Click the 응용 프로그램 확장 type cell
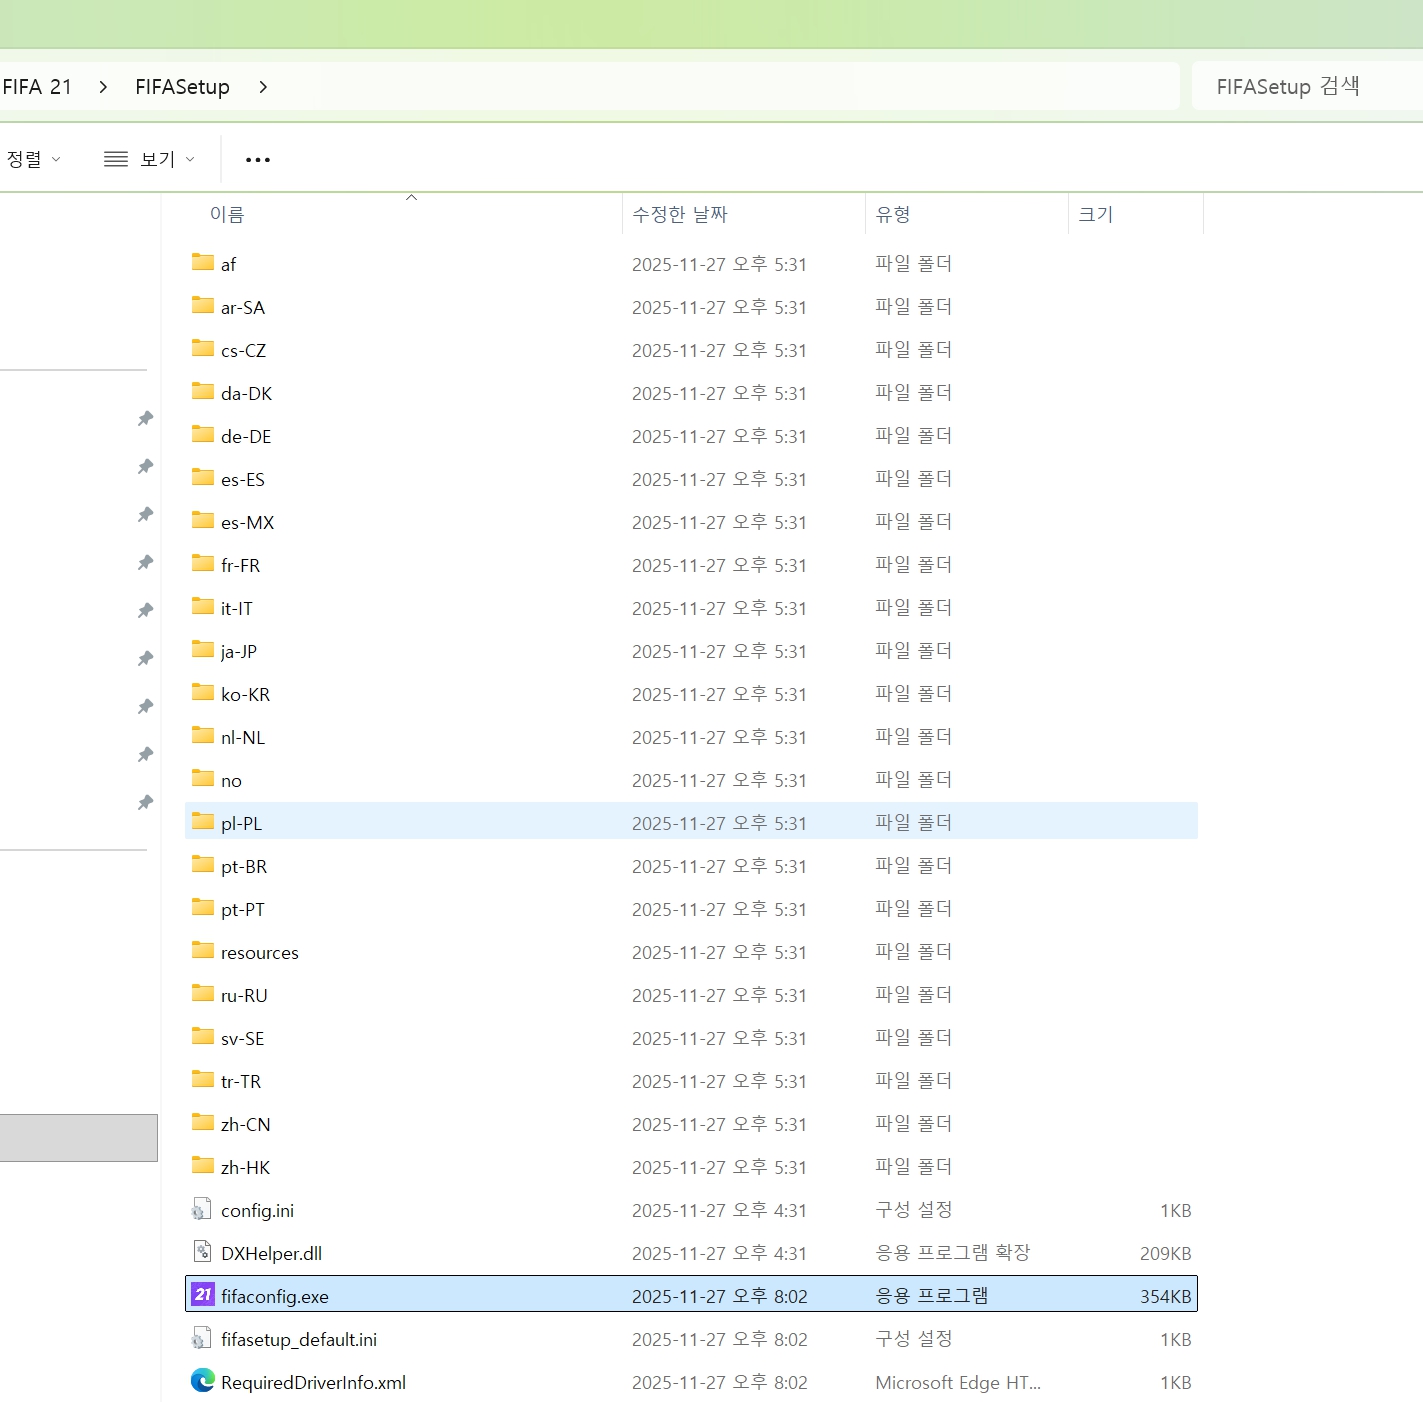The height and width of the screenshot is (1402, 1423). click(x=952, y=1252)
